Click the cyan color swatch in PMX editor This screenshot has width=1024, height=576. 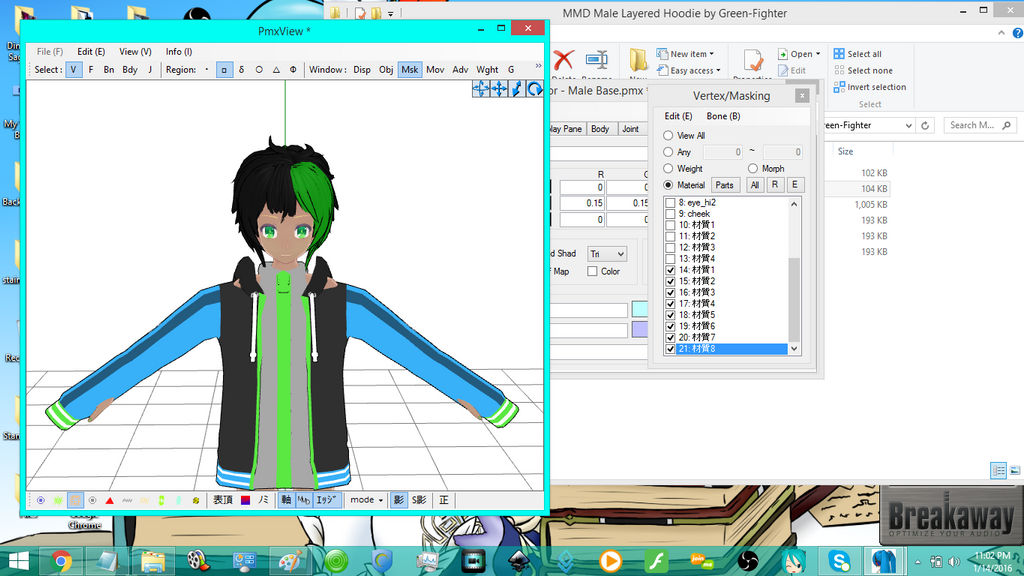(640, 310)
